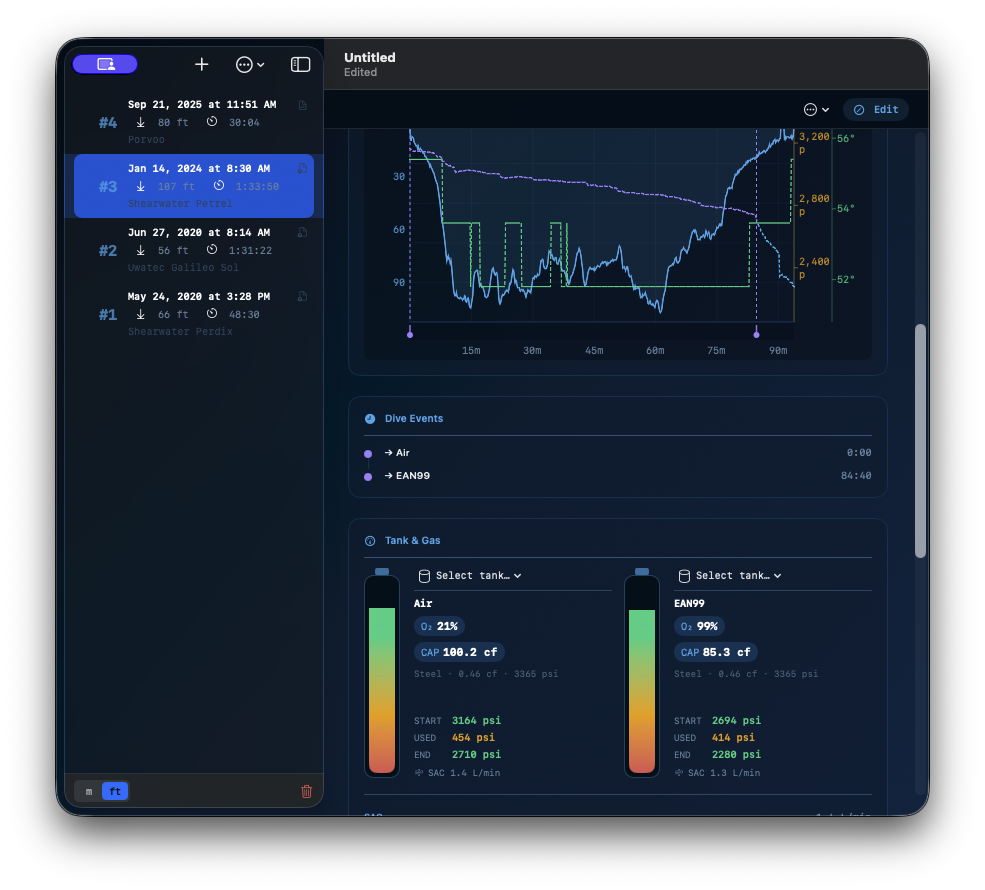
Task: Click the Edit button
Action: (x=876, y=110)
